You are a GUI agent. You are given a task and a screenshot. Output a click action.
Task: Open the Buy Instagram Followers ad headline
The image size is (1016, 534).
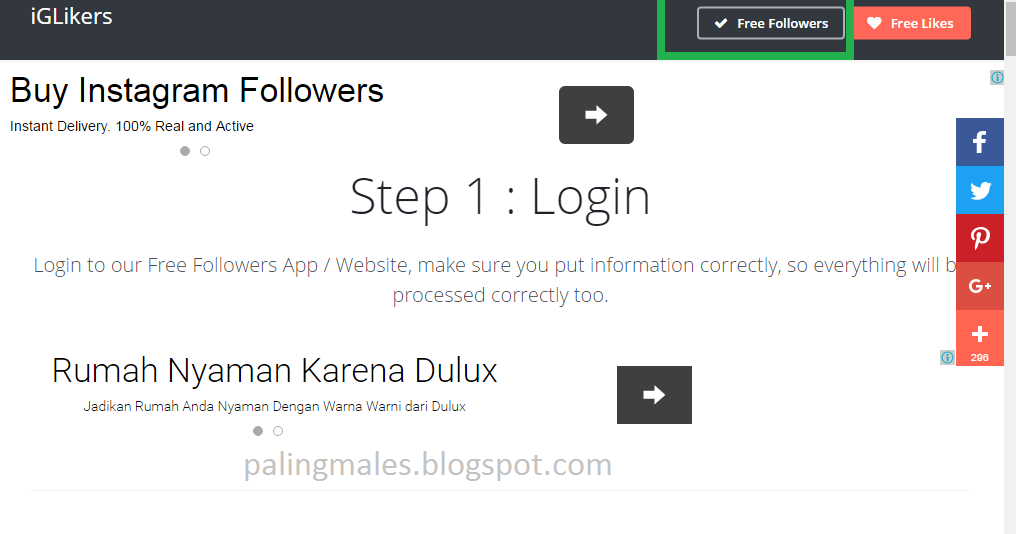pos(197,91)
